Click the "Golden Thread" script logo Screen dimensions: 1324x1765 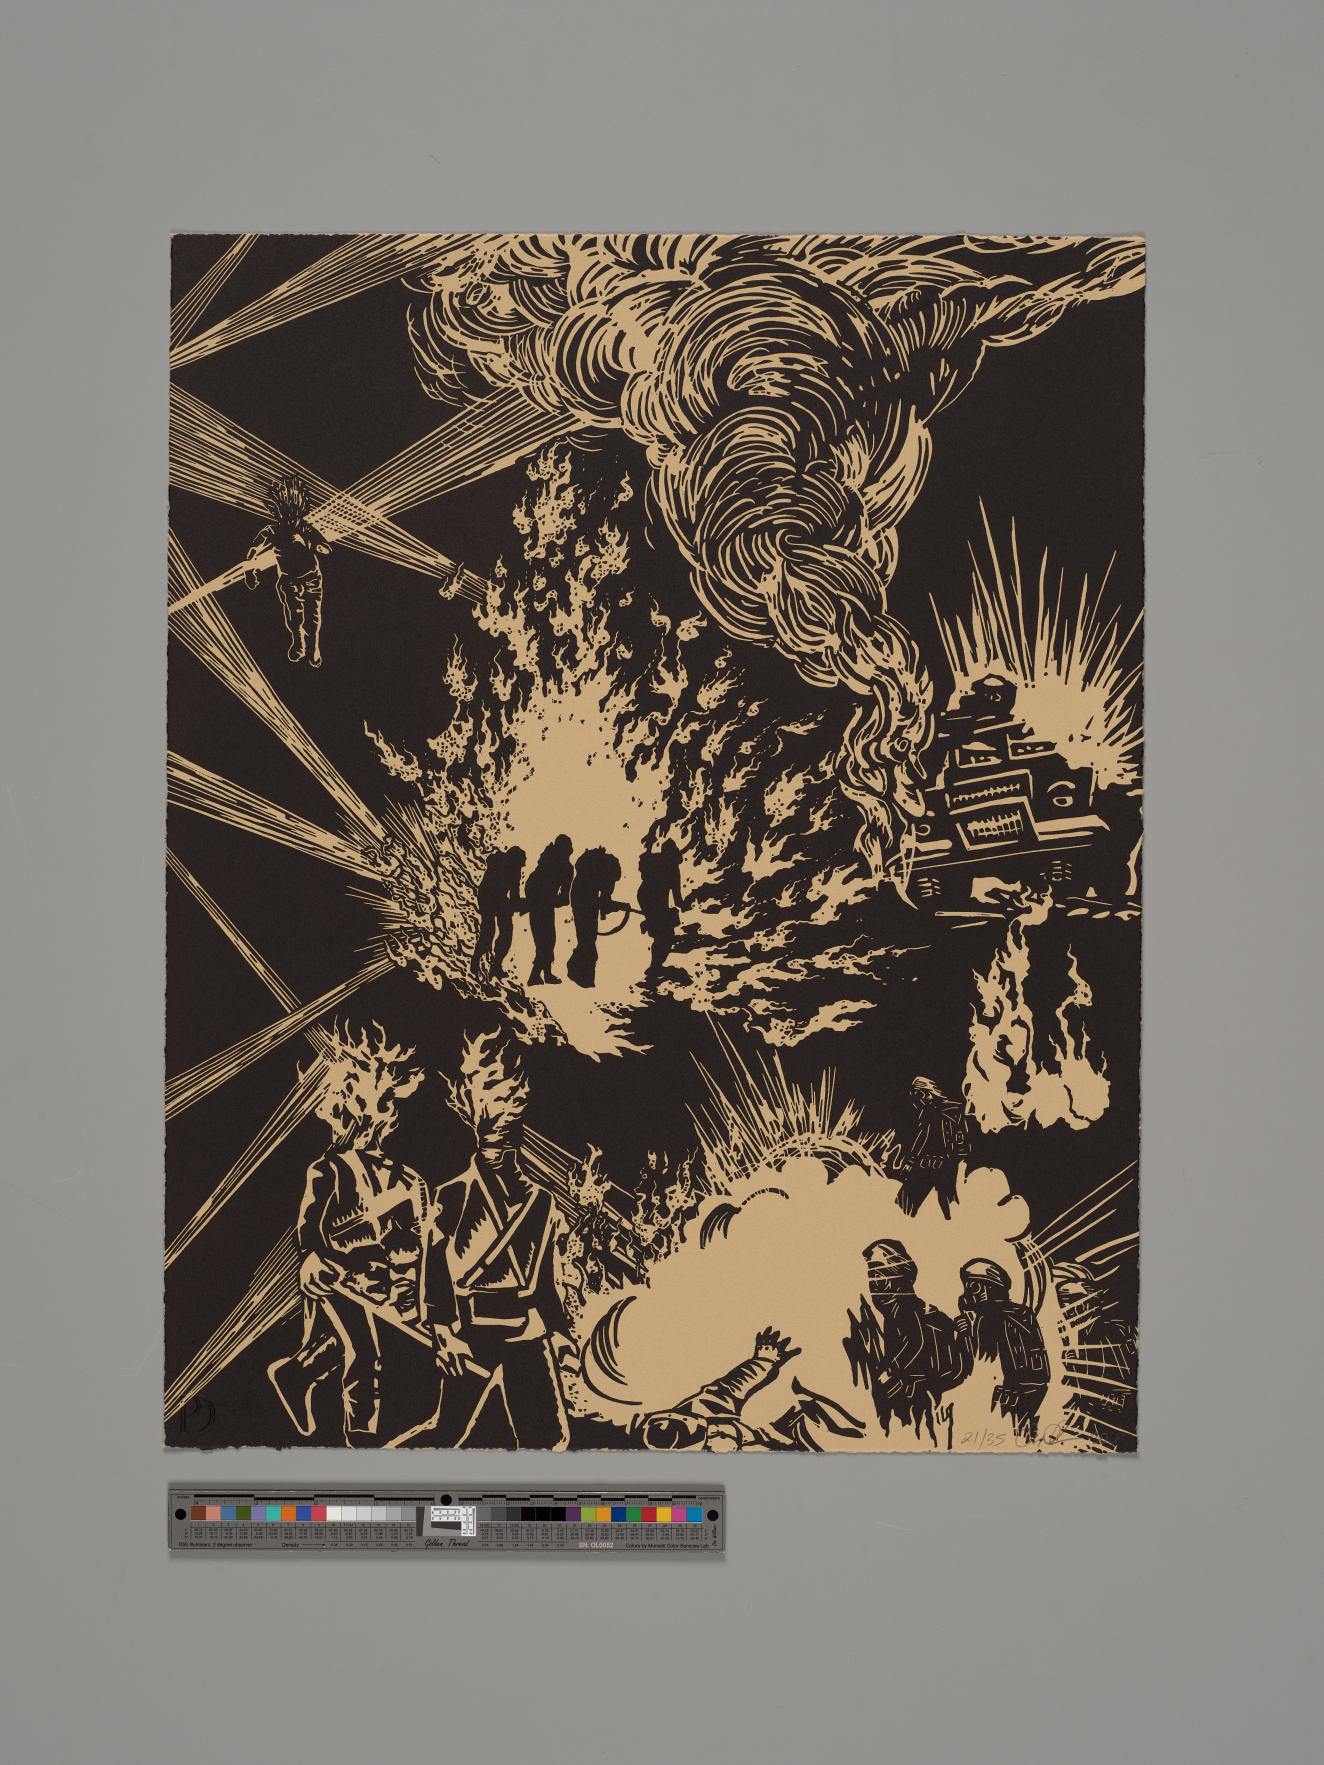(446, 1544)
